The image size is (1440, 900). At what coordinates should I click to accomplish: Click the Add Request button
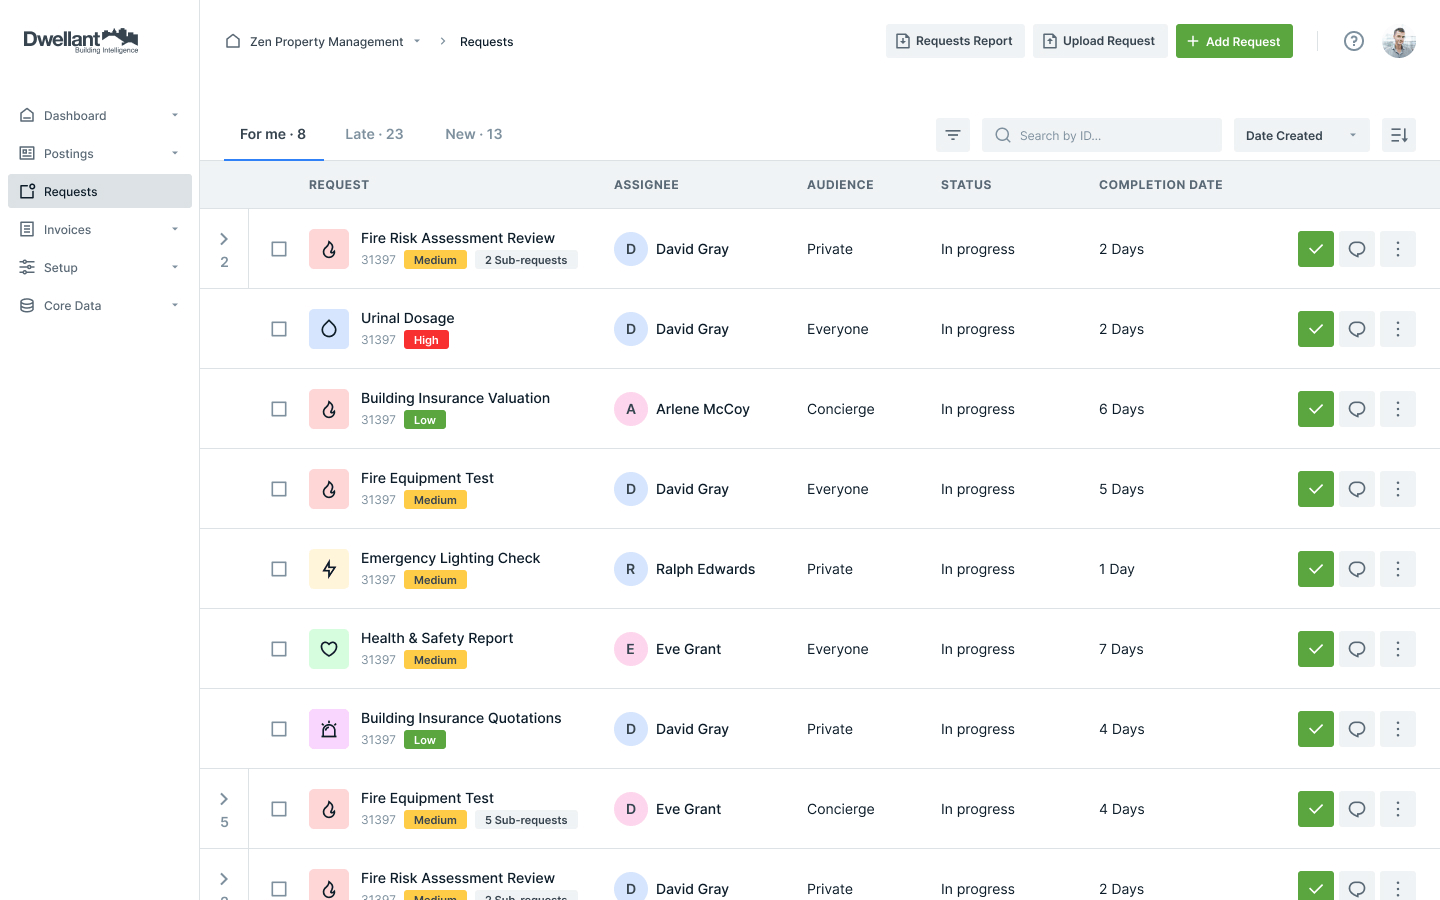1234,41
